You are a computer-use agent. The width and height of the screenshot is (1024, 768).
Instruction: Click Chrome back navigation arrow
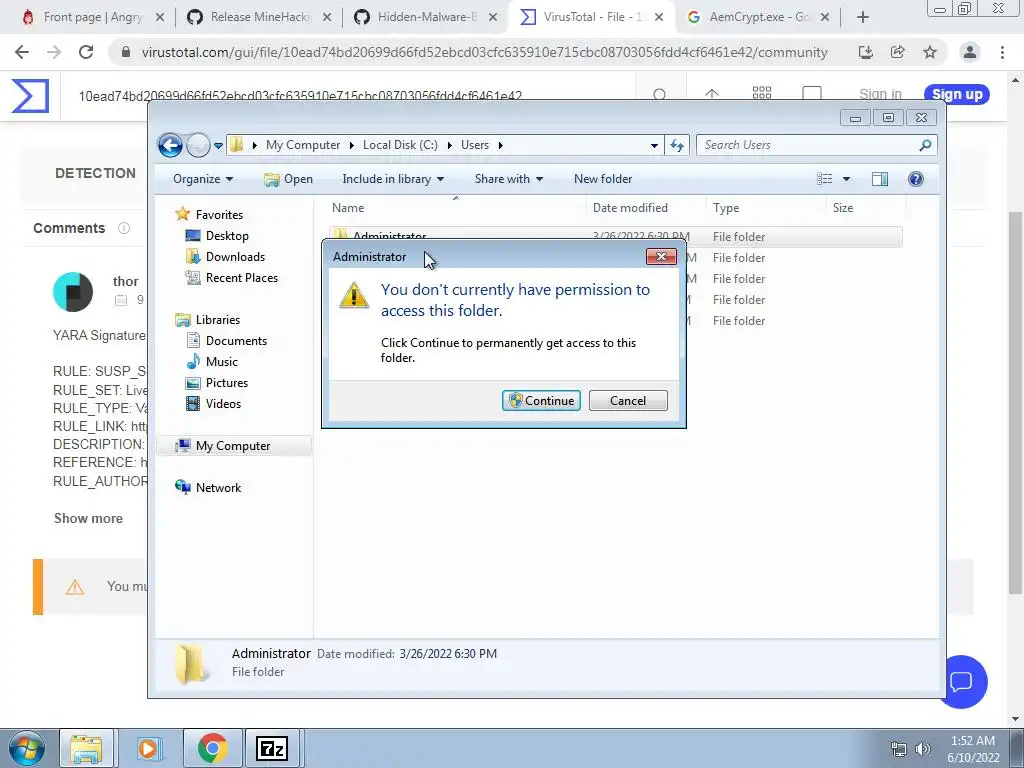[x=22, y=52]
